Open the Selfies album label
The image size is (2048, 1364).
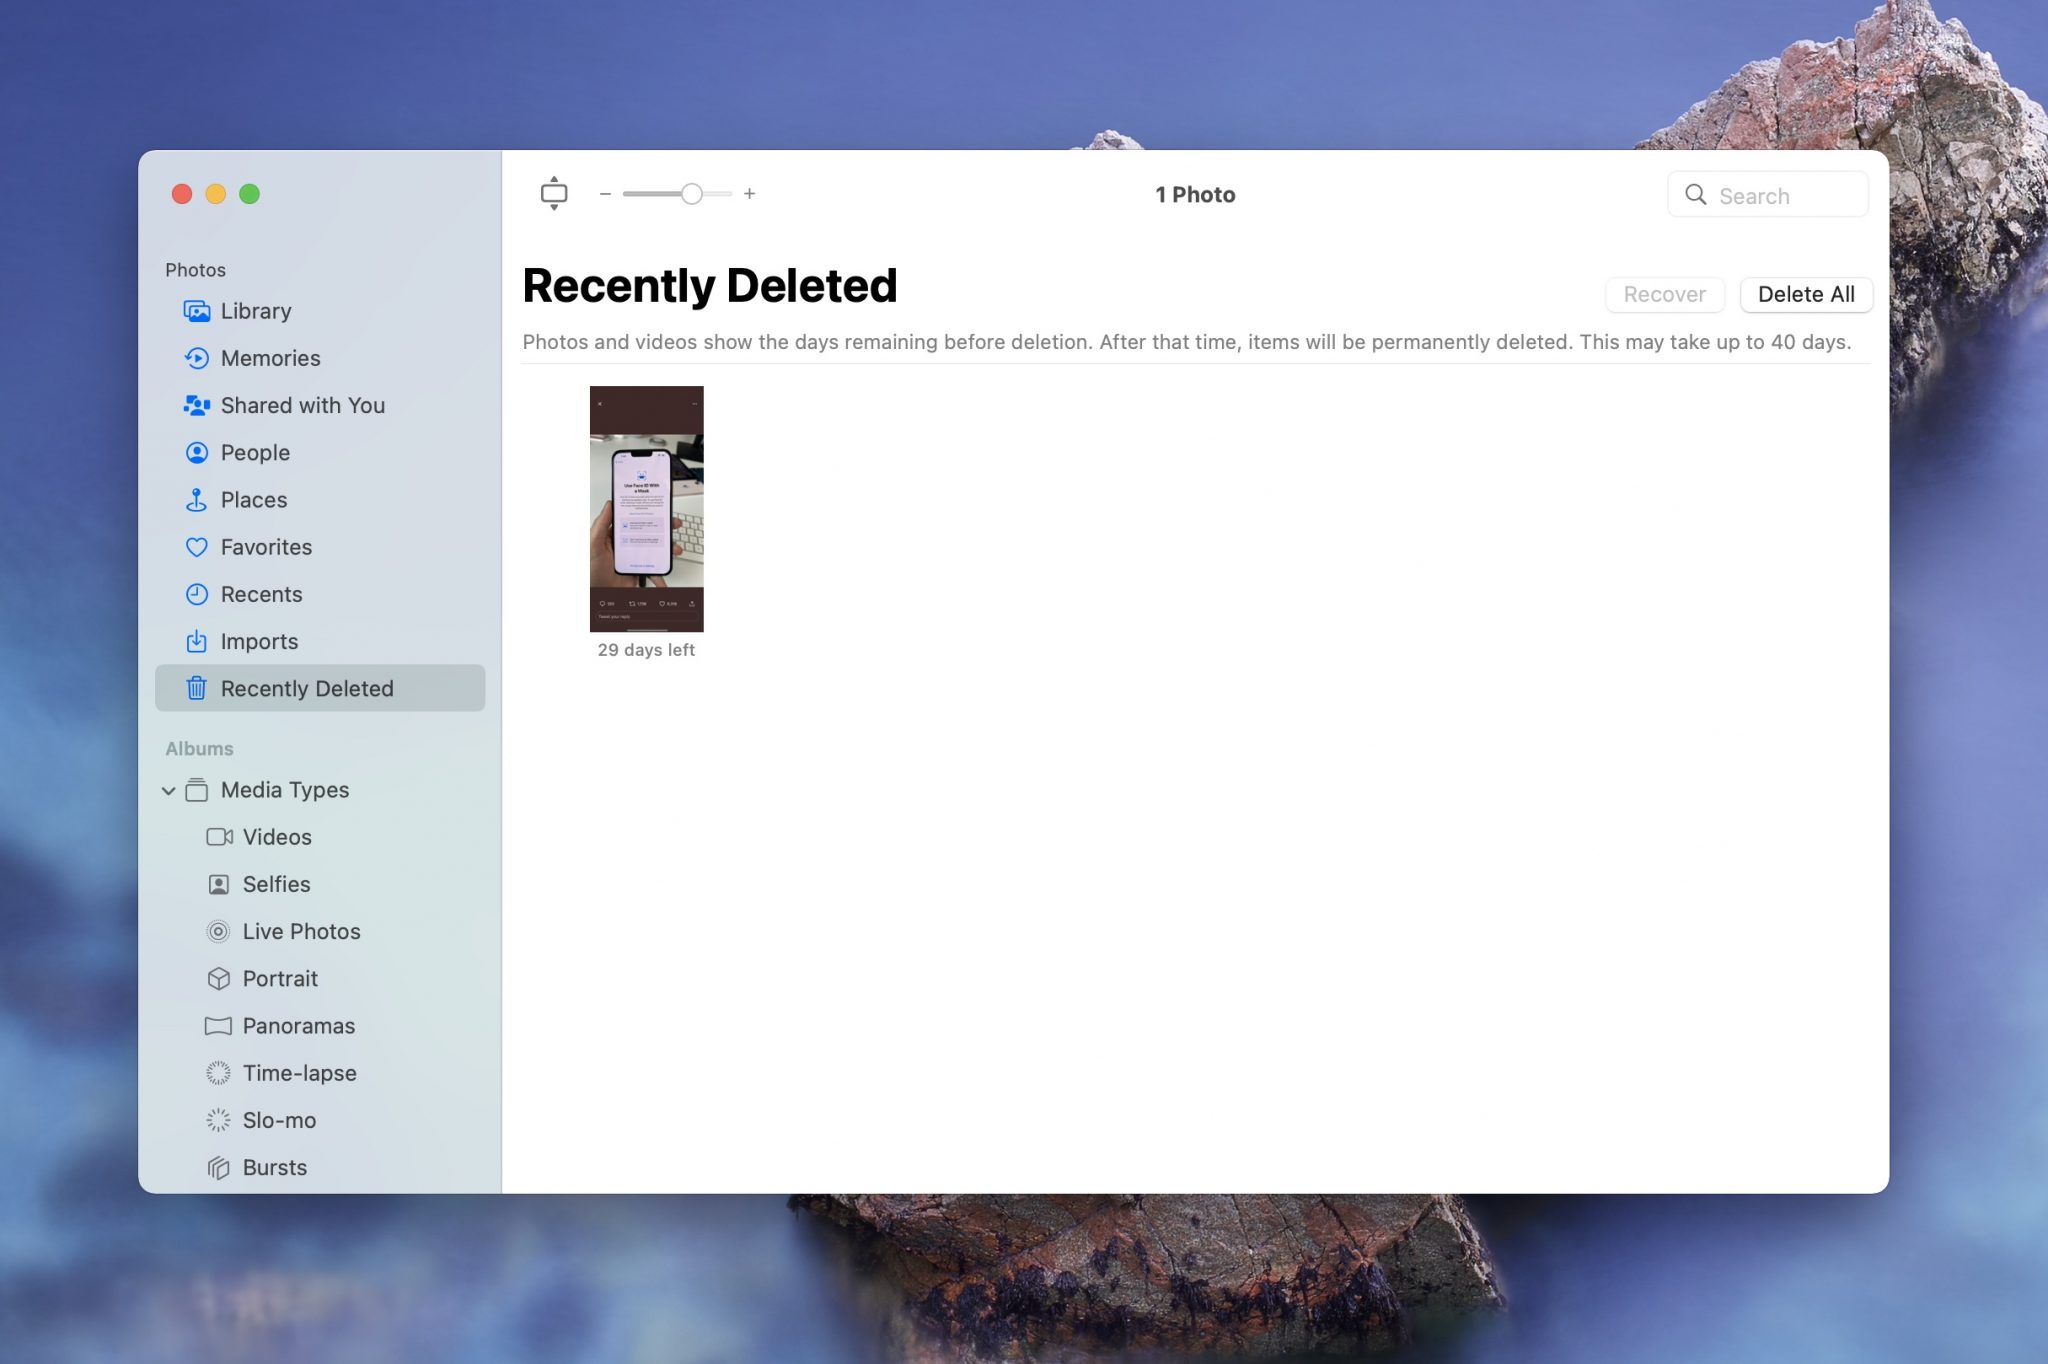click(x=276, y=884)
